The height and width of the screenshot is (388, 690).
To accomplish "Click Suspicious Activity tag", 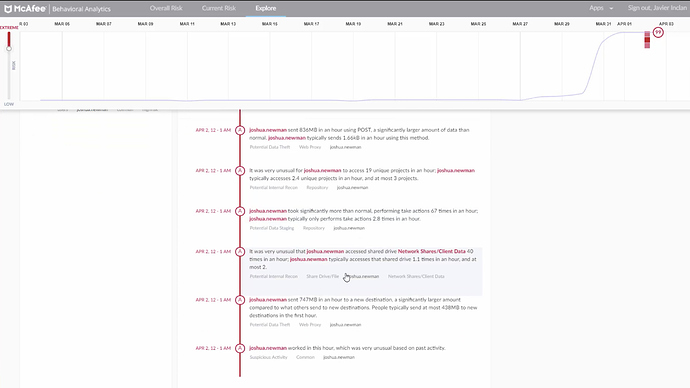I will click(268, 358).
